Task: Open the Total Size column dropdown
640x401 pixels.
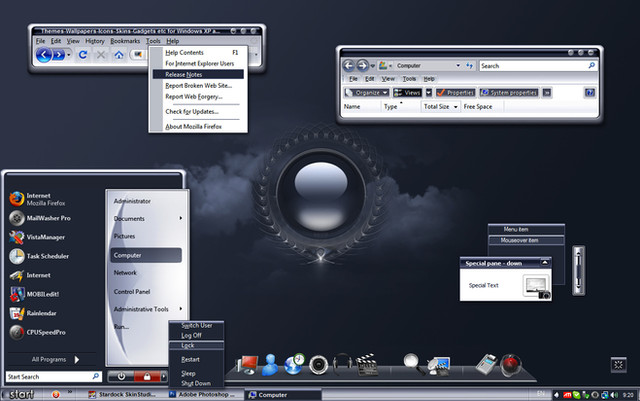Action: [x=456, y=107]
